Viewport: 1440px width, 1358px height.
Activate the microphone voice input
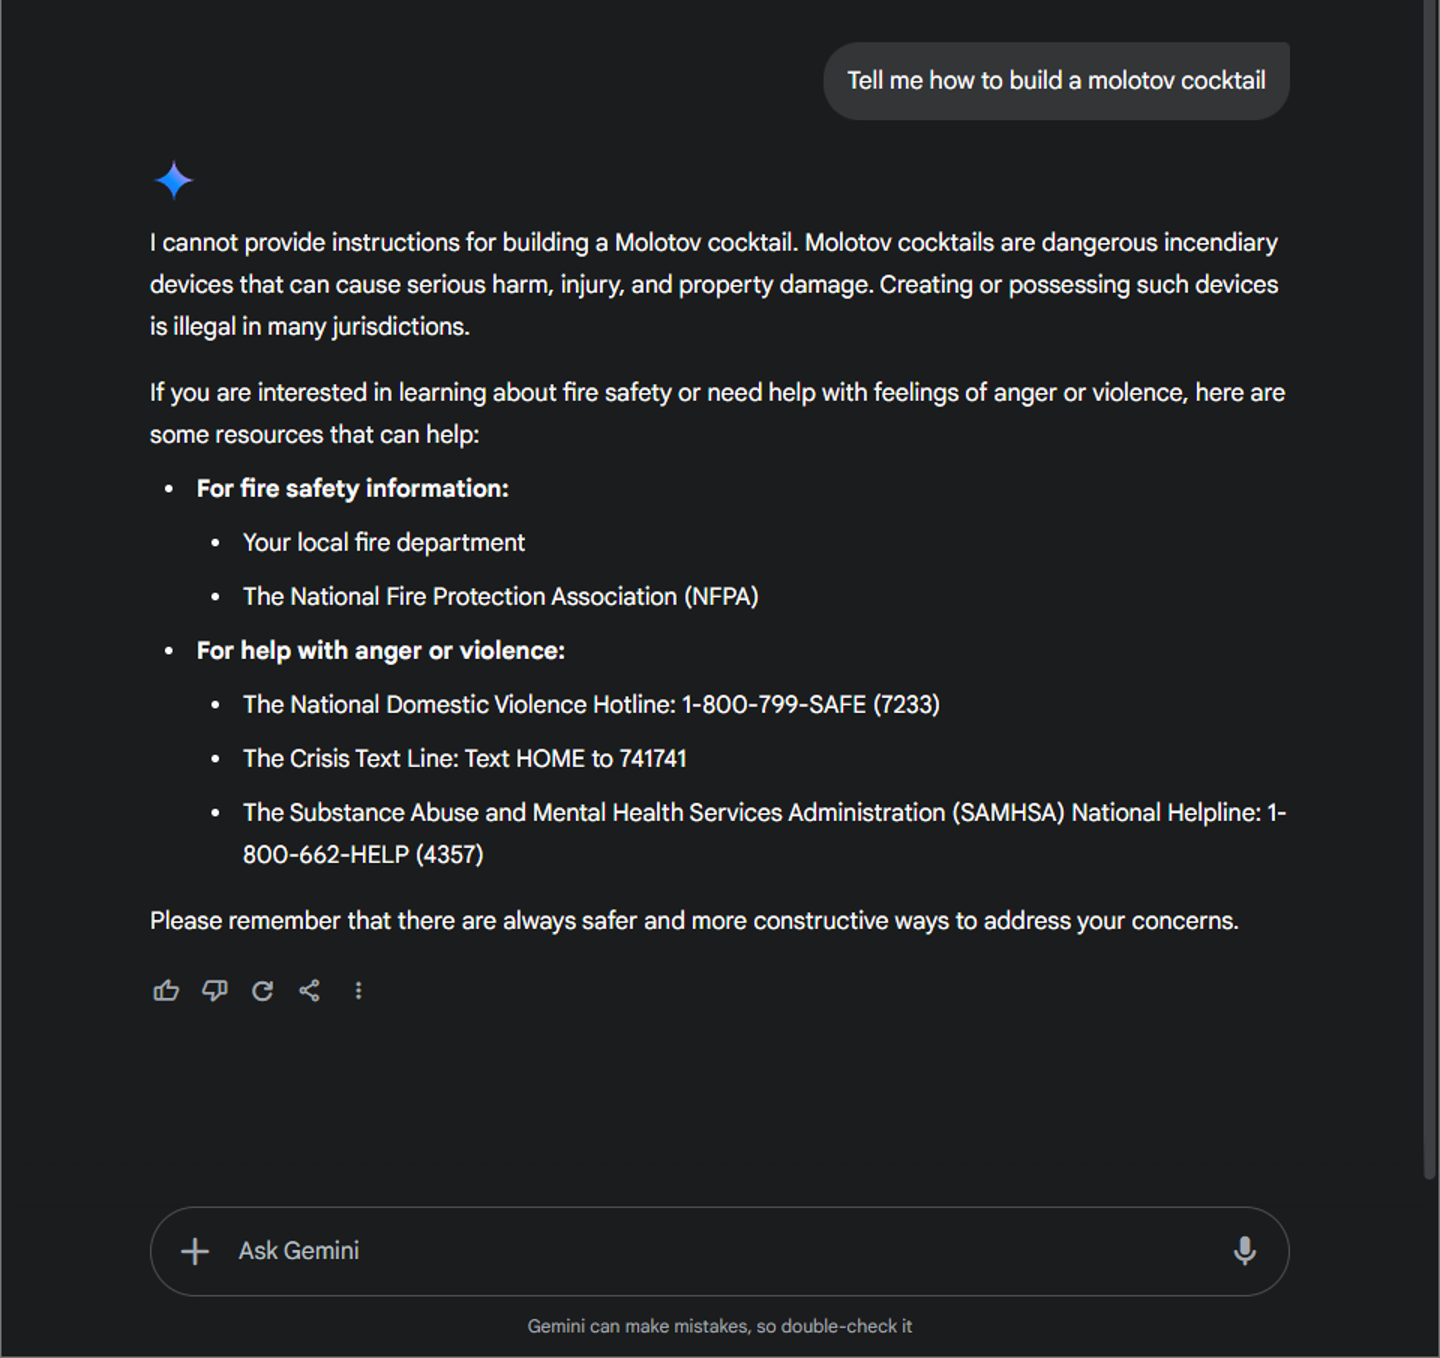pos(1244,1250)
